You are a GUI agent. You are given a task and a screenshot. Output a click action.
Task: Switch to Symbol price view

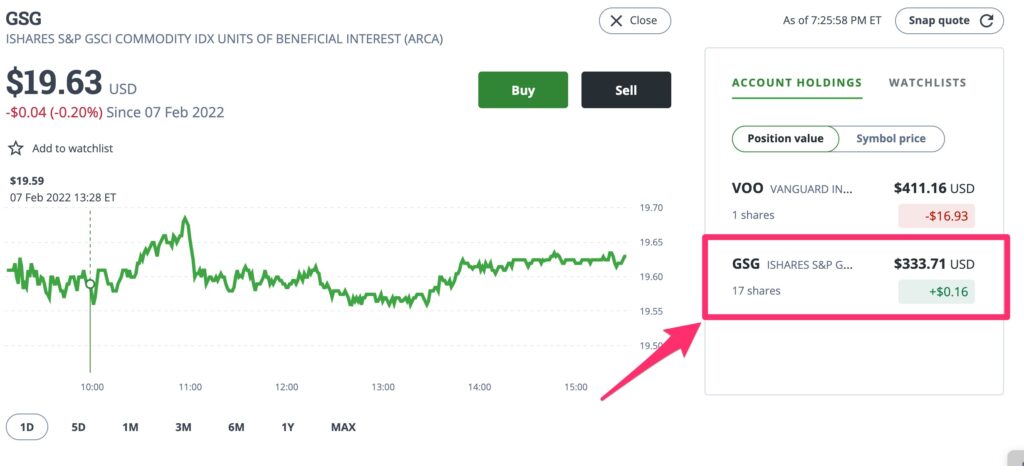pos(891,138)
